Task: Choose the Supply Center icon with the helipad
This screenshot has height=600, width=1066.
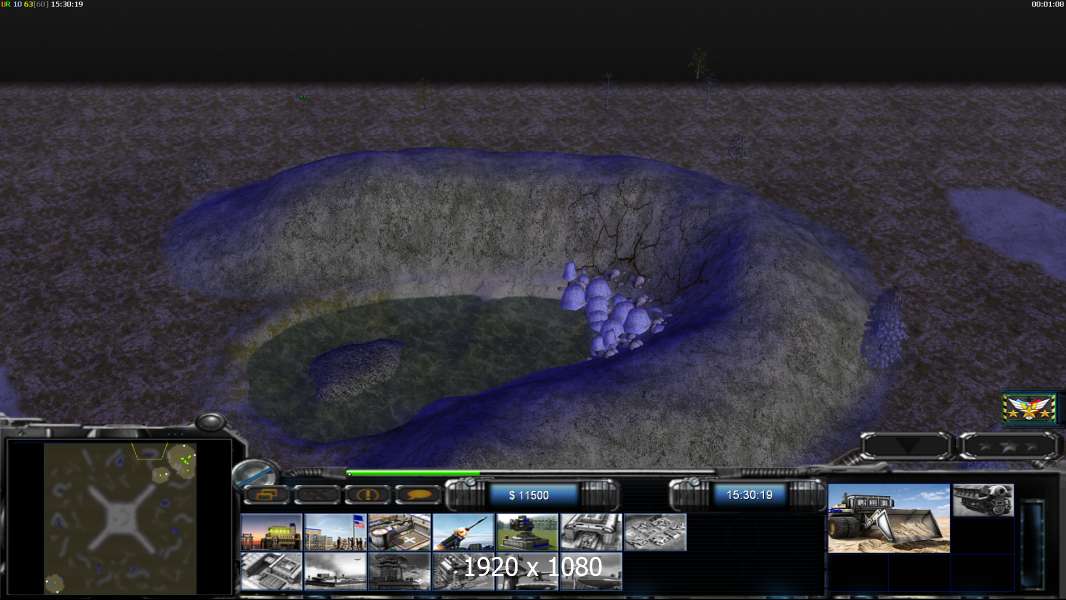Action: [399, 532]
